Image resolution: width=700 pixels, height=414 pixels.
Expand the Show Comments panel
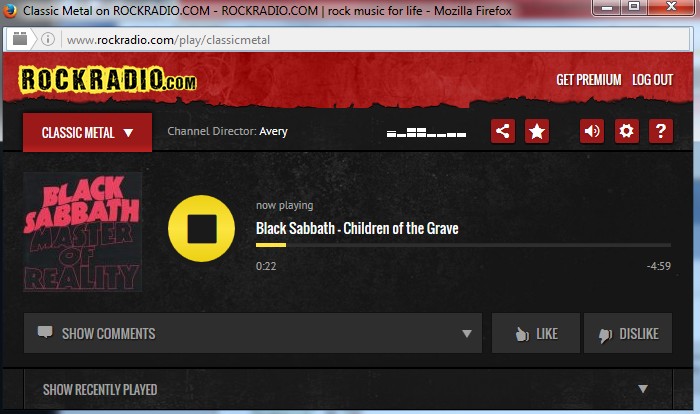coord(253,333)
